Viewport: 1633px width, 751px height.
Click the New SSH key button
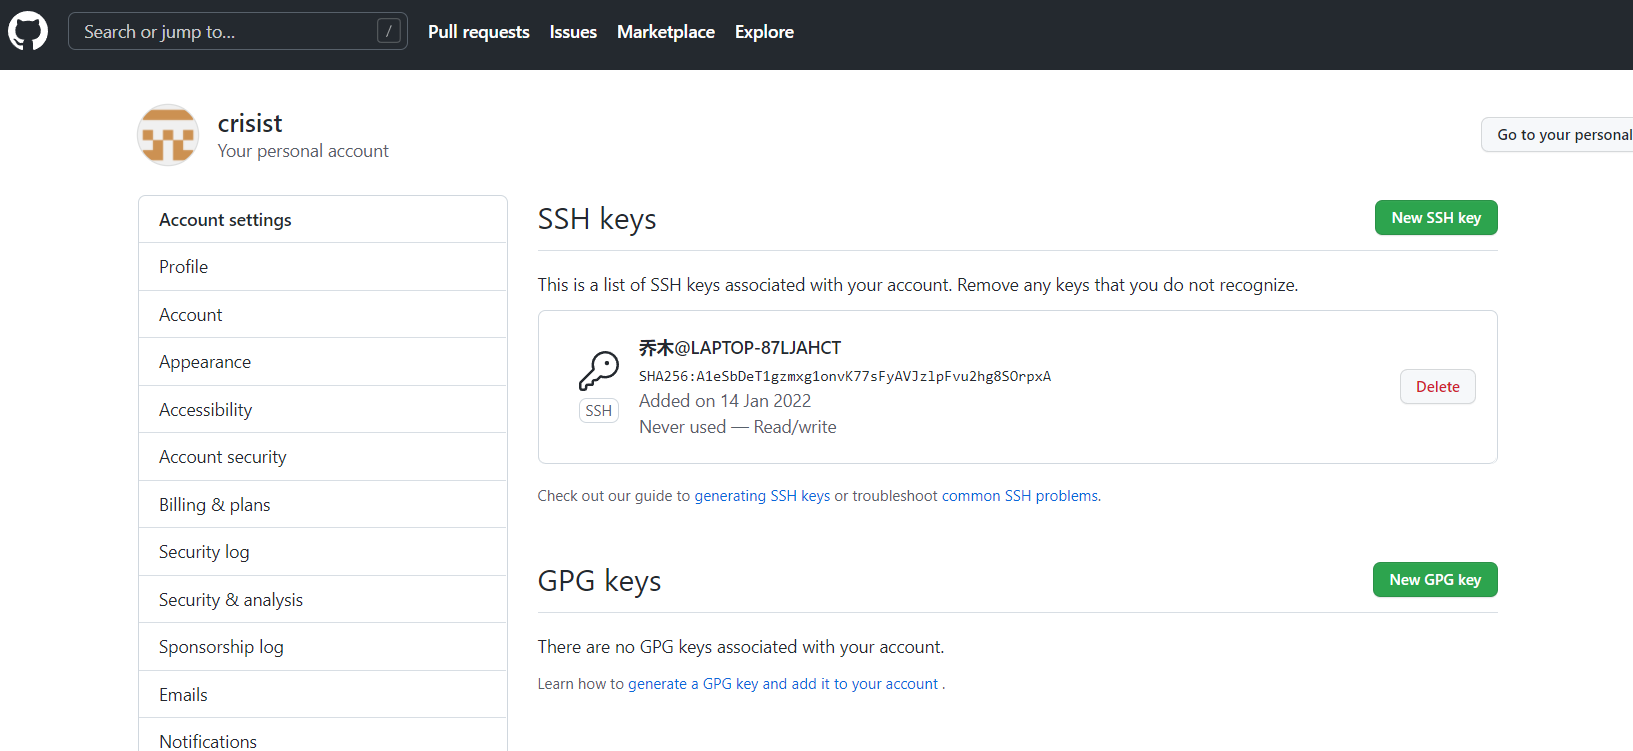(1436, 218)
